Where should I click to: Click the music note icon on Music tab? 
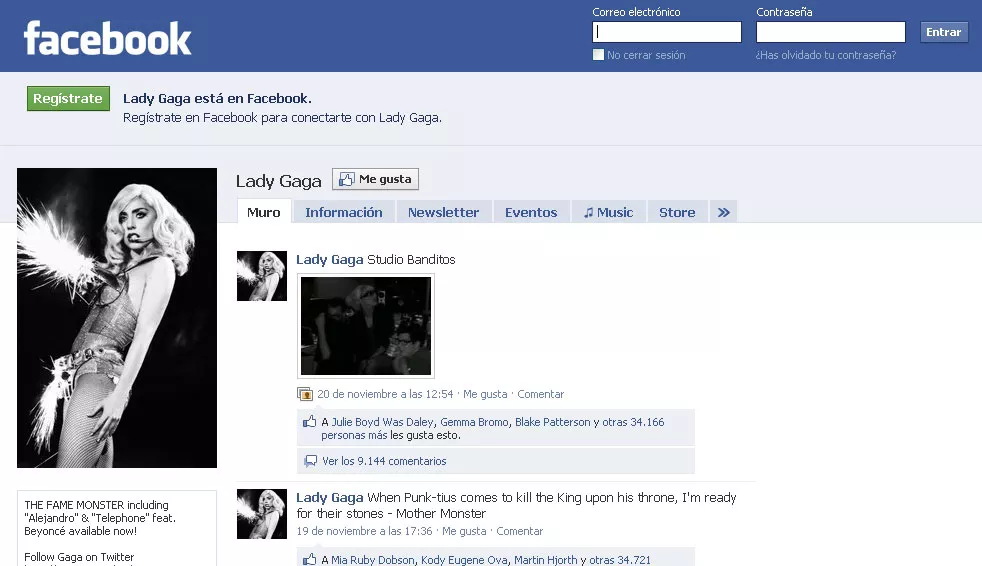[x=588, y=213]
